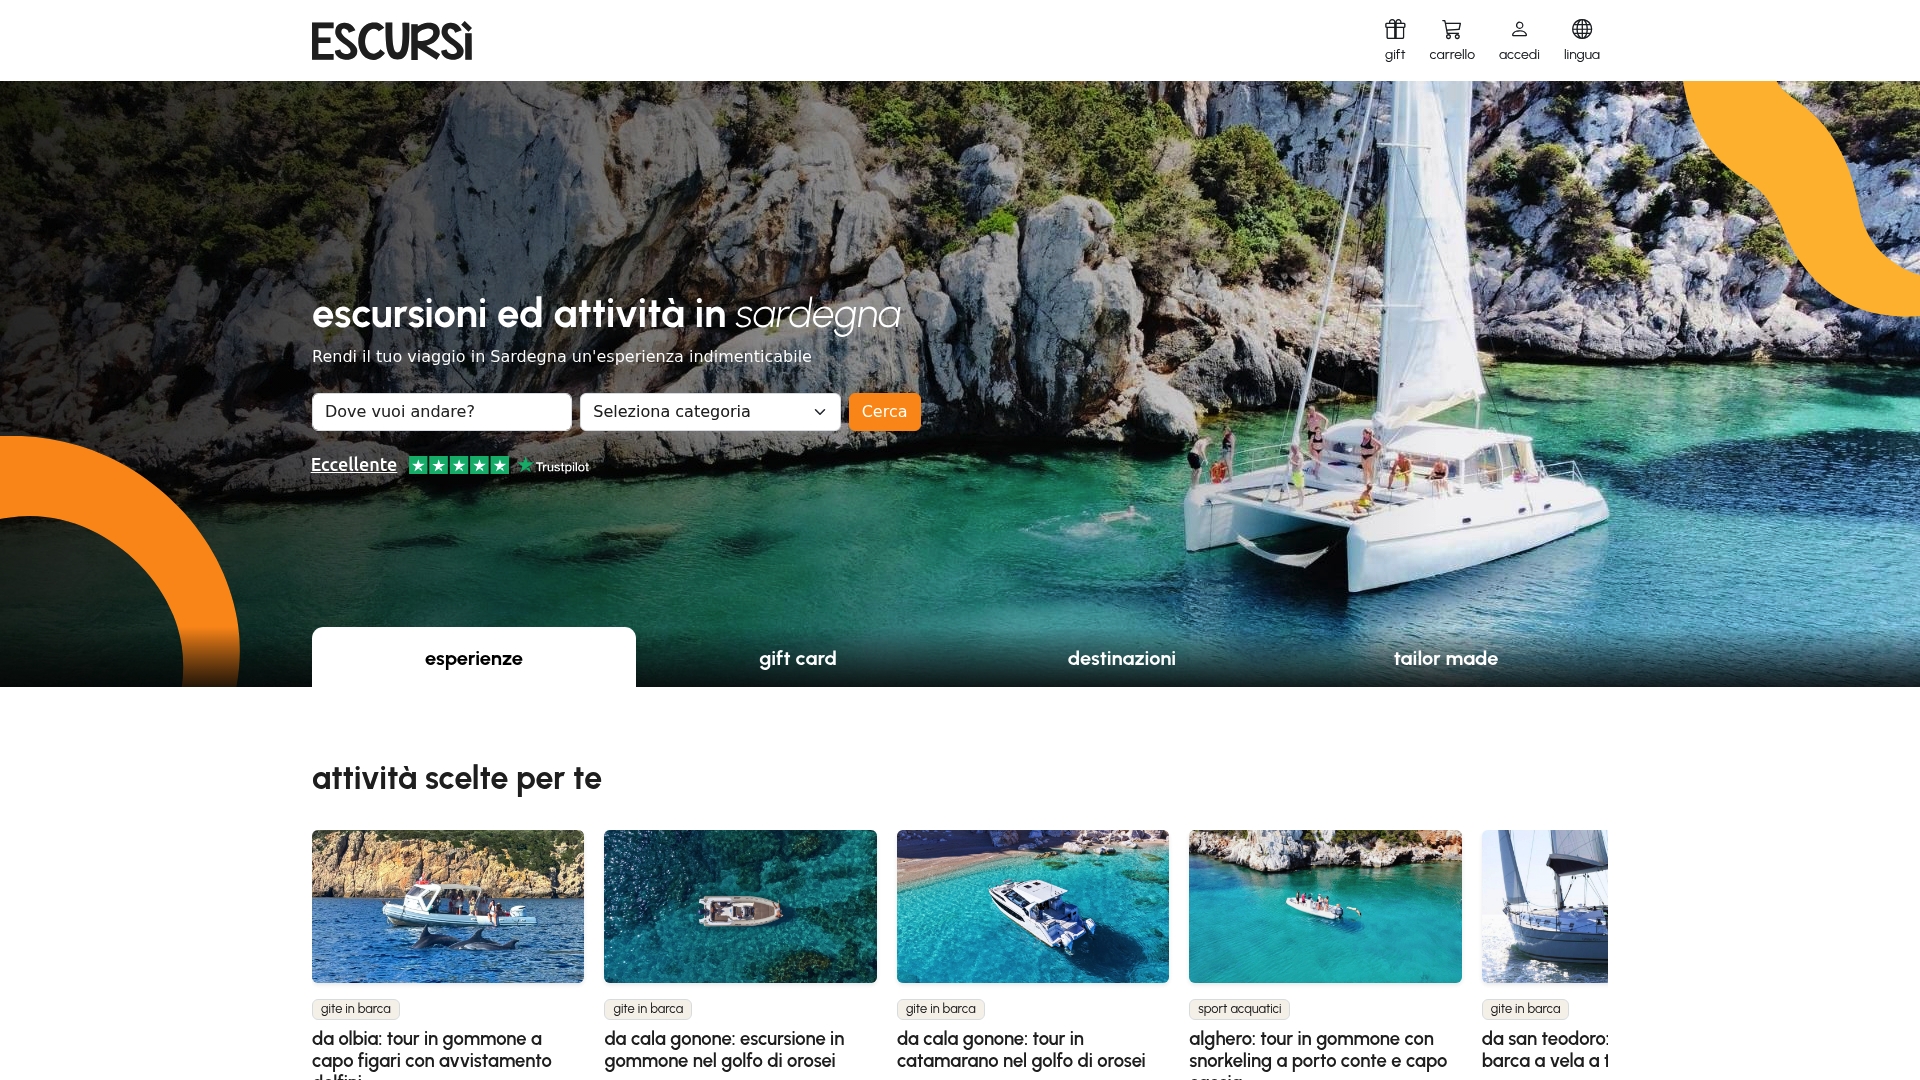The image size is (1920, 1080).
Task: Open the Cala Gonone gommone excursion image
Action: pyautogui.click(x=740, y=906)
